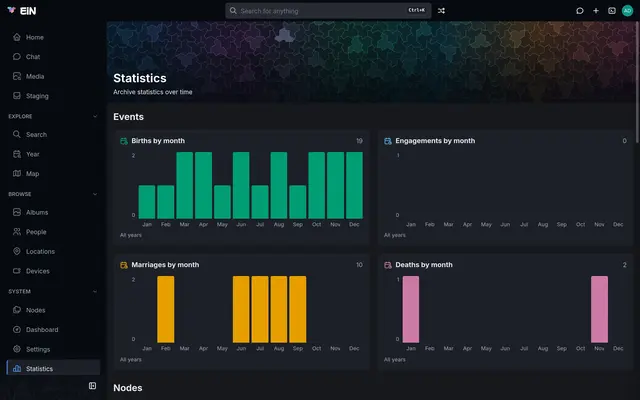Click the EIN logo in the top left

[22, 11]
